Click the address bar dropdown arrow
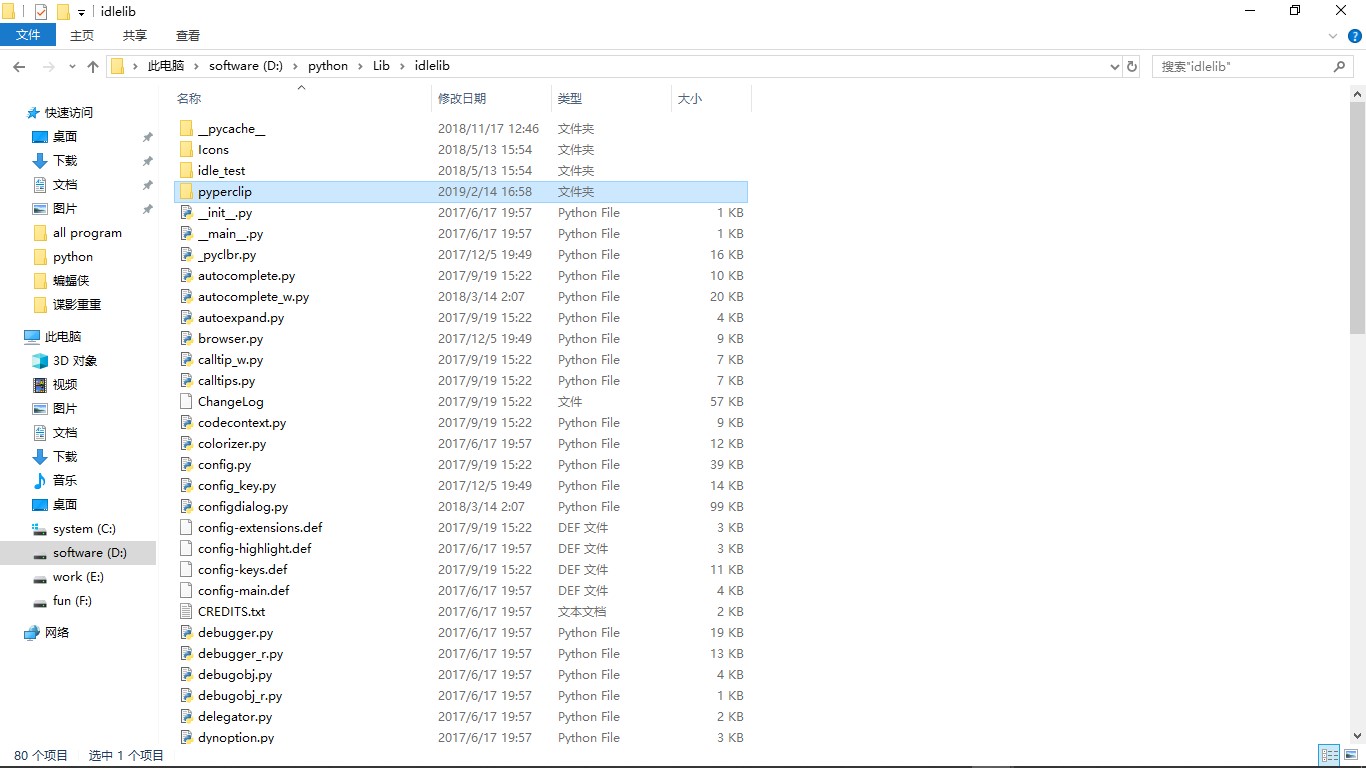1366x768 pixels. [x=1115, y=66]
